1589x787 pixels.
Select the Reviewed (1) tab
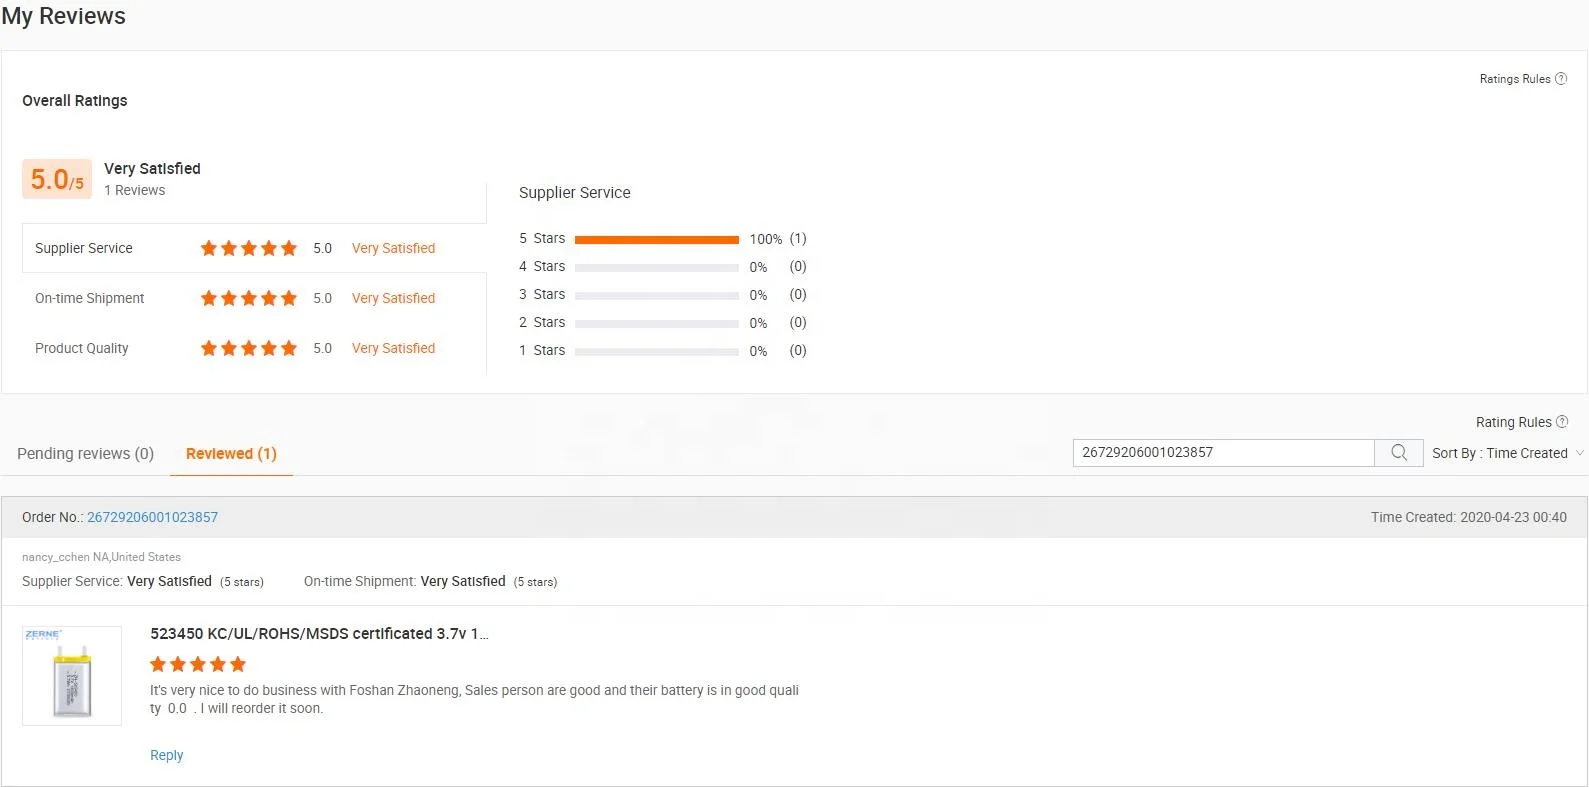click(x=231, y=454)
